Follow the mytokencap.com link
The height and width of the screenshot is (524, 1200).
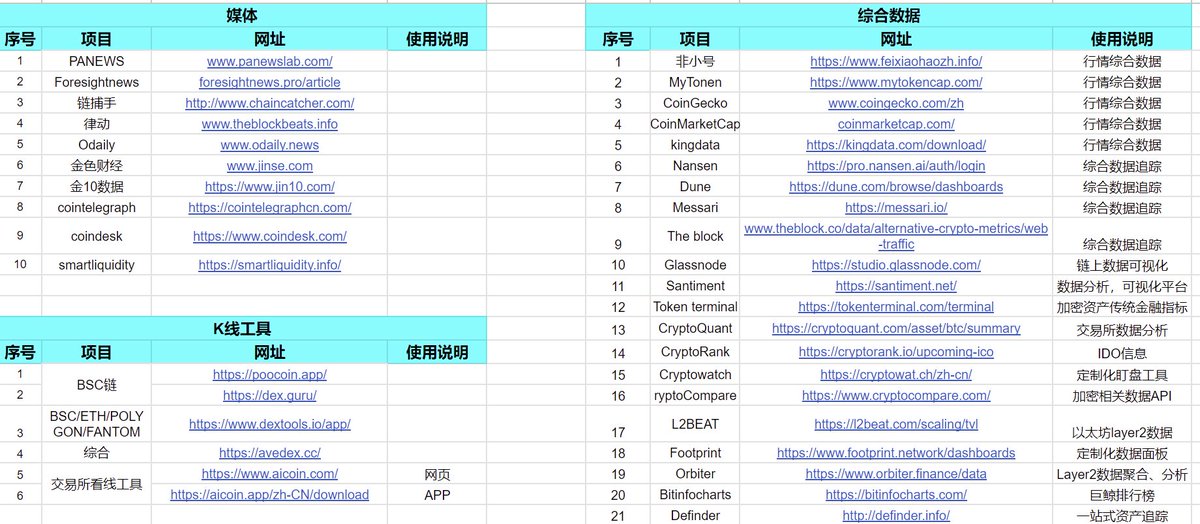[896, 82]
